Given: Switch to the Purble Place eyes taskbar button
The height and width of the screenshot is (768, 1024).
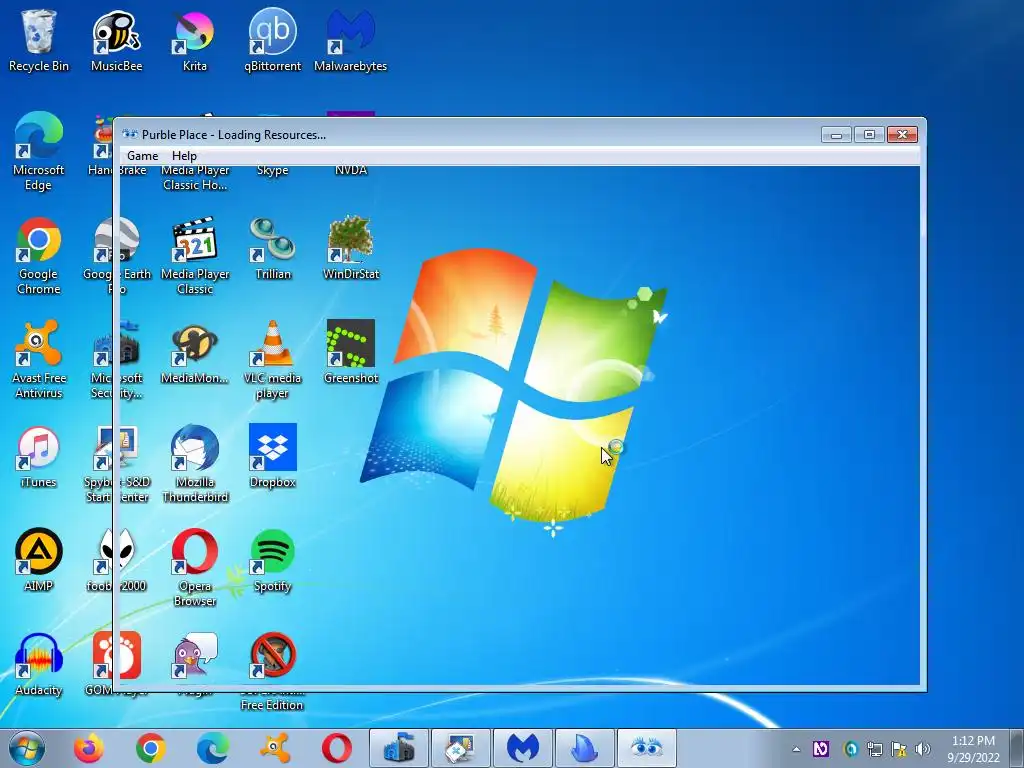Looking at the screenshot, I should (x=647, y=748).
